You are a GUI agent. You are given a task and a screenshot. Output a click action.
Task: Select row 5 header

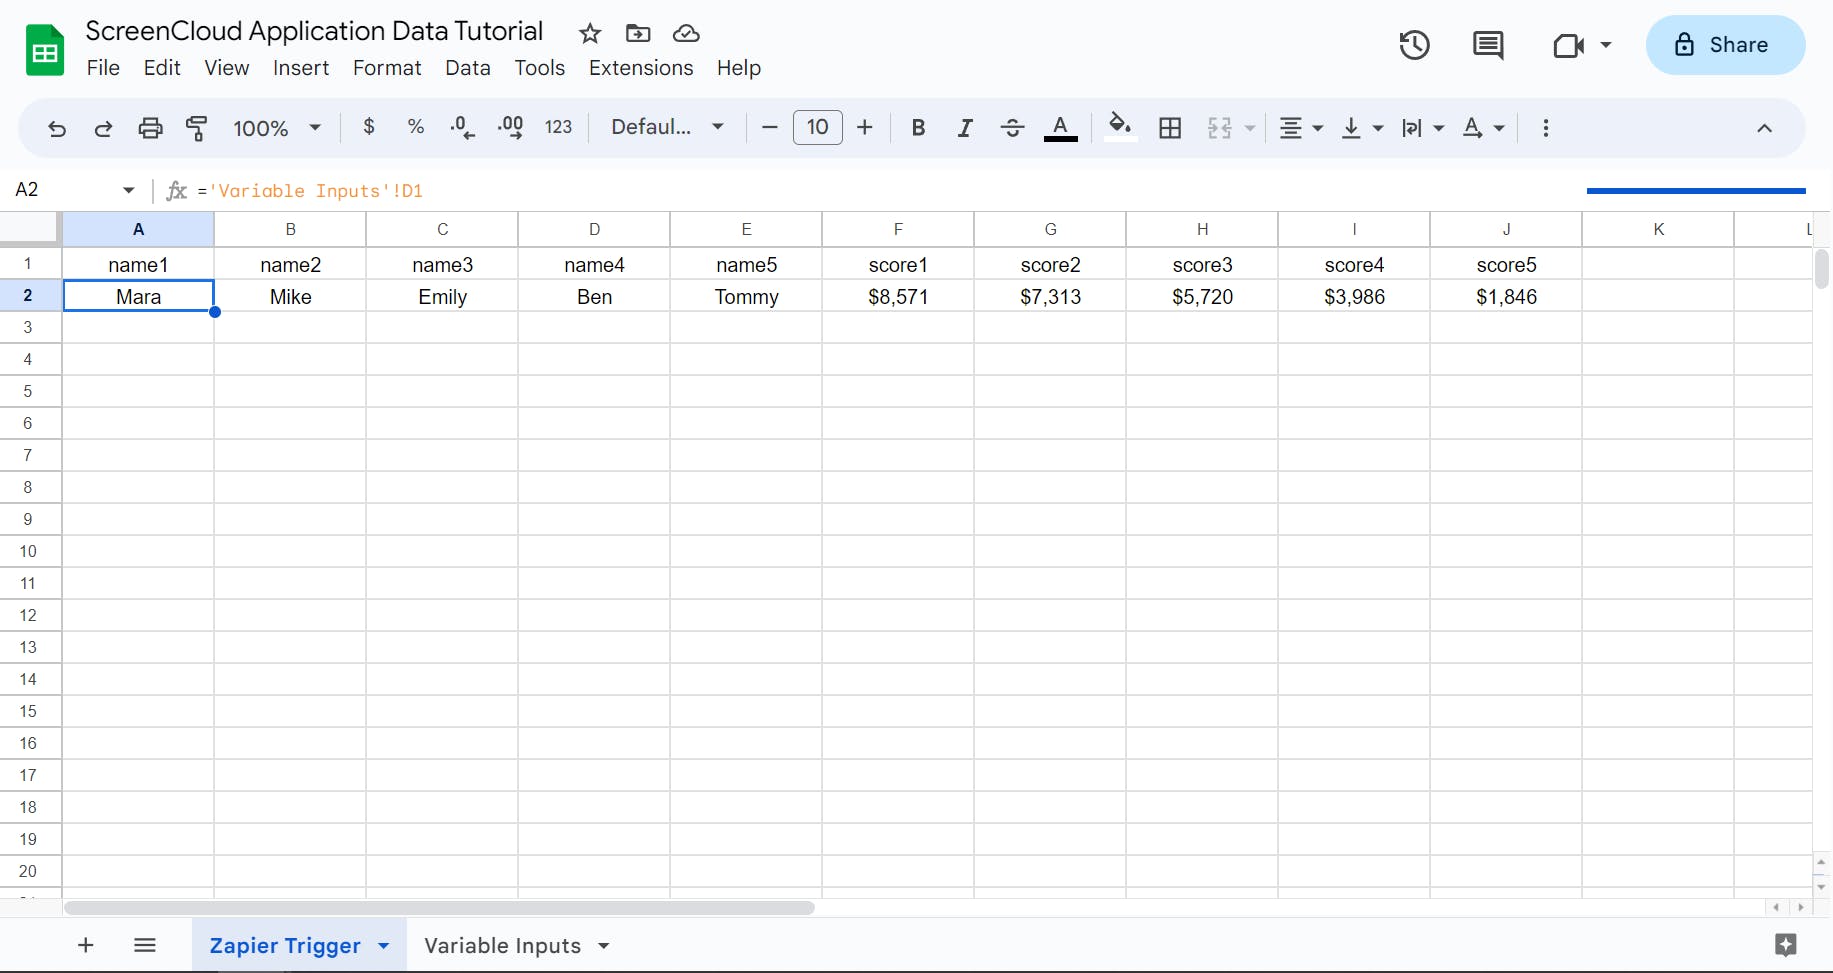tap(28, 391)
